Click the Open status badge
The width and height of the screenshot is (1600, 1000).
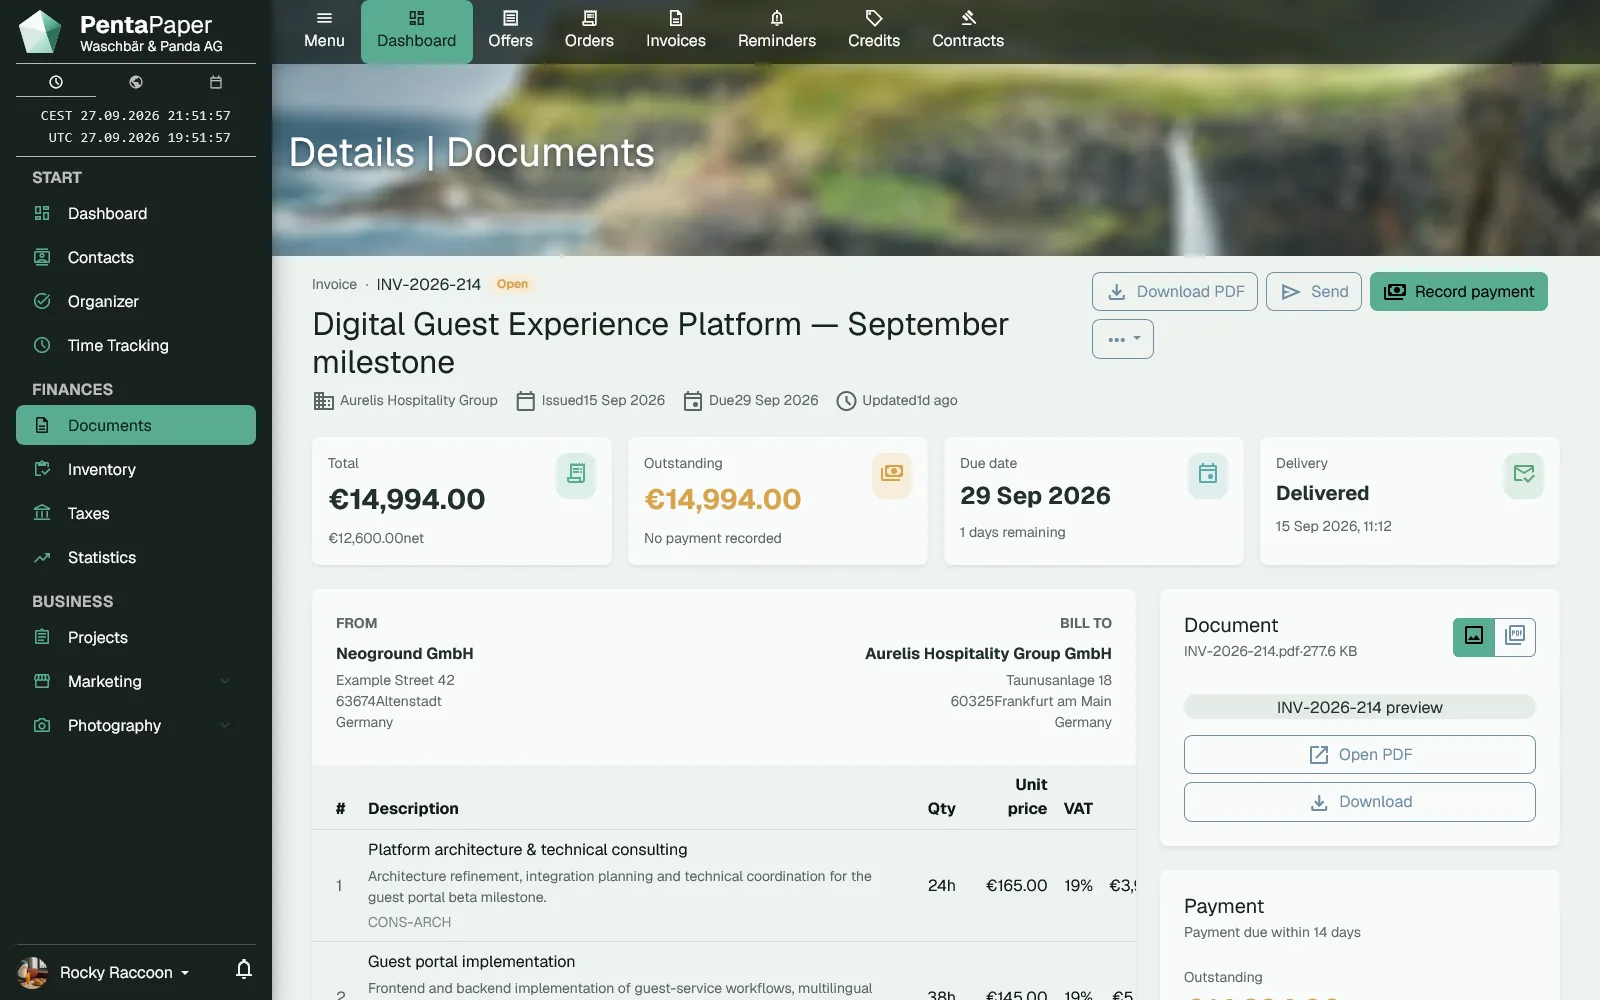click(x=512, y=284)
